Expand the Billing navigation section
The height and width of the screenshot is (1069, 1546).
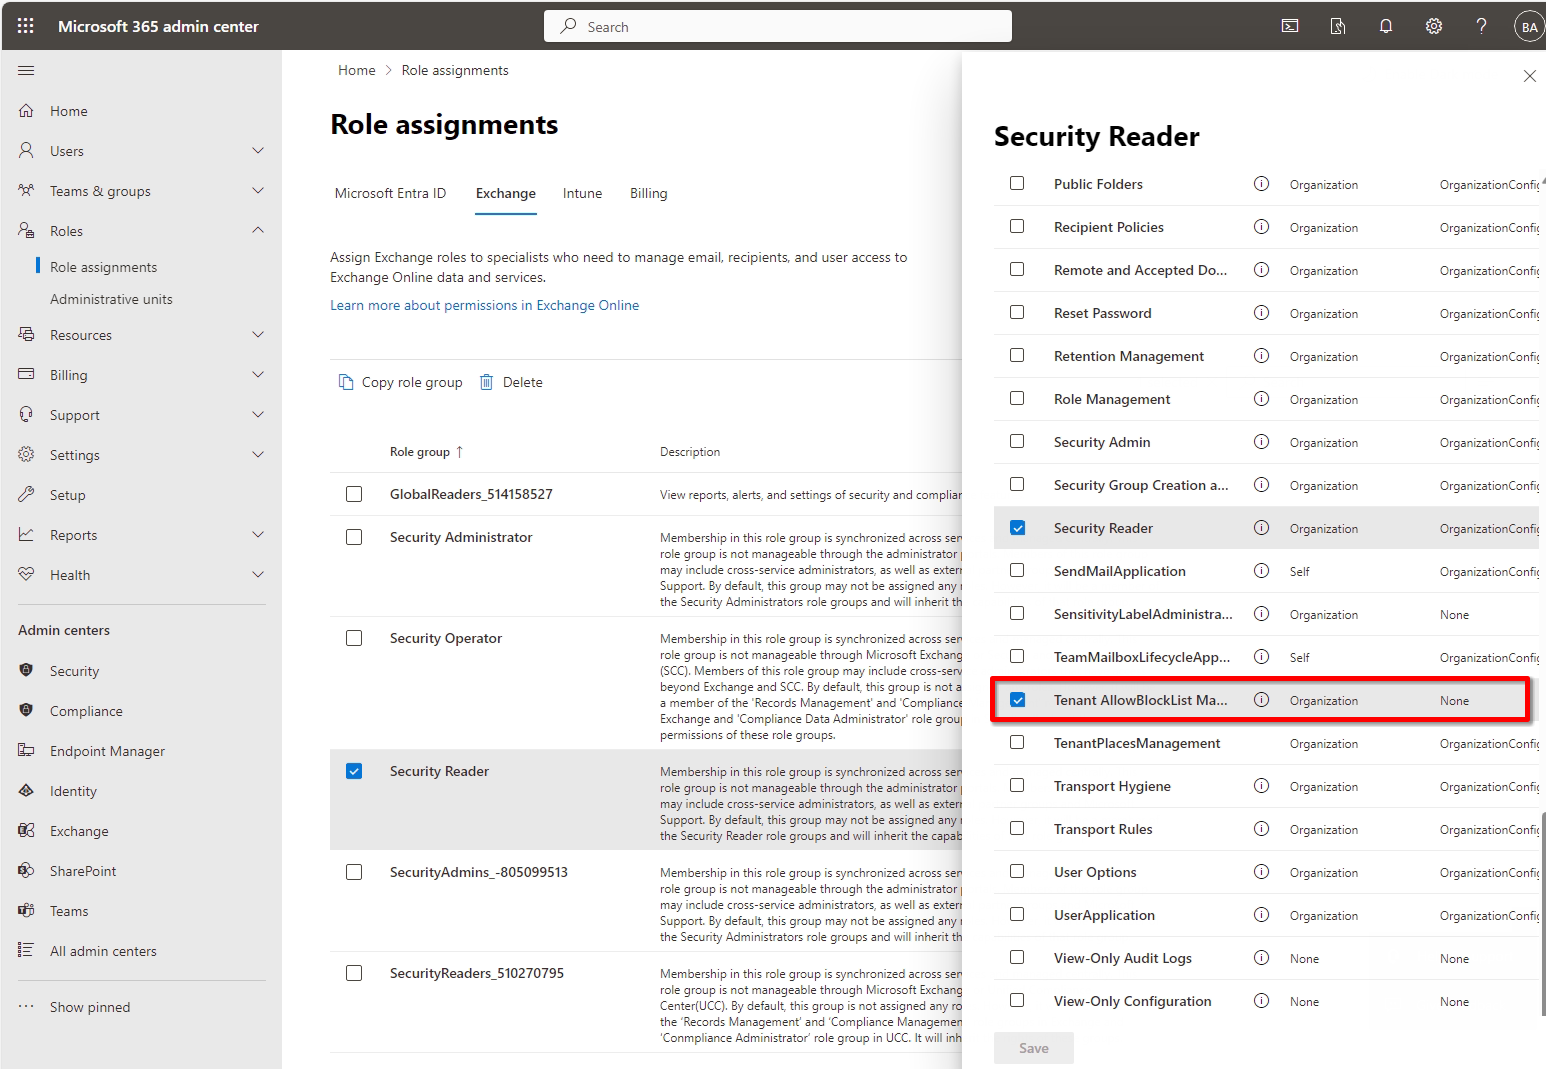click(258, 375)
